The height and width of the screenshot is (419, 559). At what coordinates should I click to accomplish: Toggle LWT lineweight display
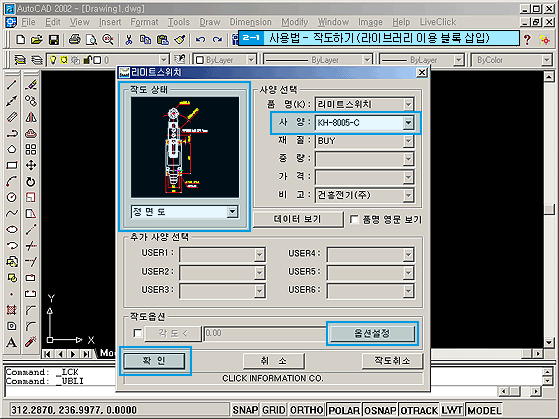point(452,410)
